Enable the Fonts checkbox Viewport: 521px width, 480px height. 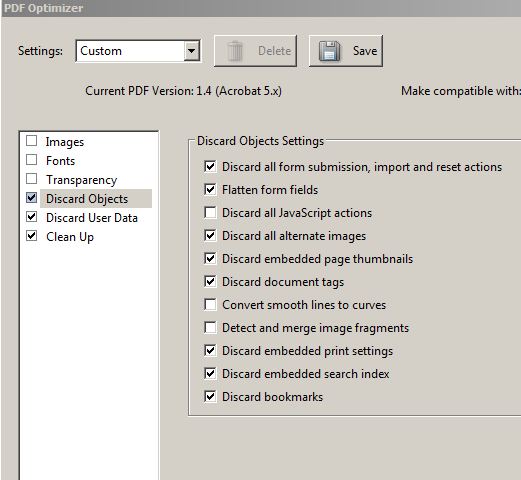[31, 160]
